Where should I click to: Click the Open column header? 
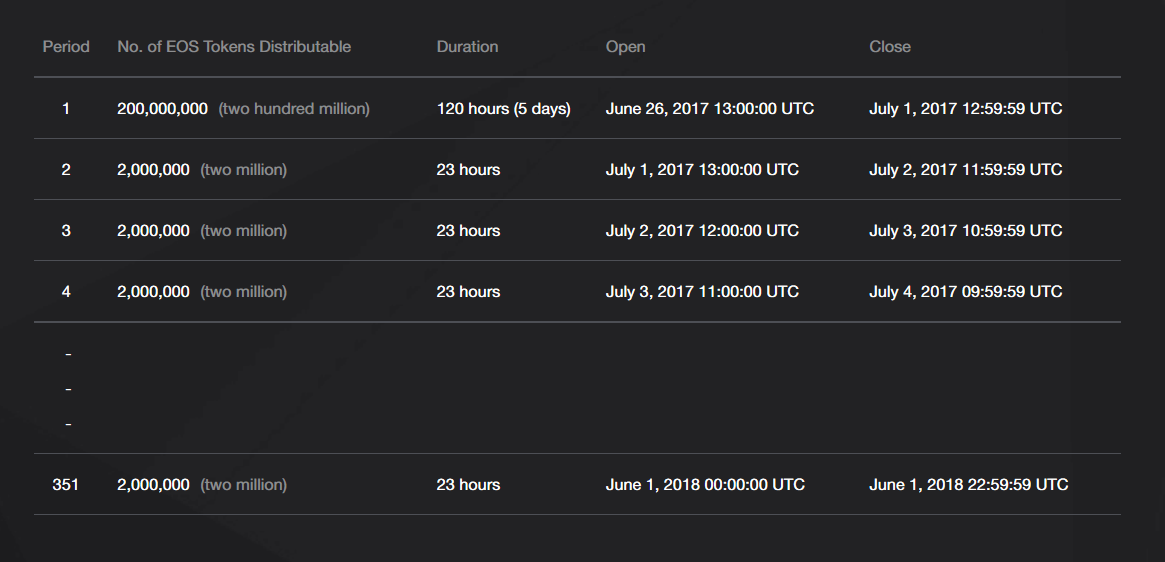(x=626, y=47)
